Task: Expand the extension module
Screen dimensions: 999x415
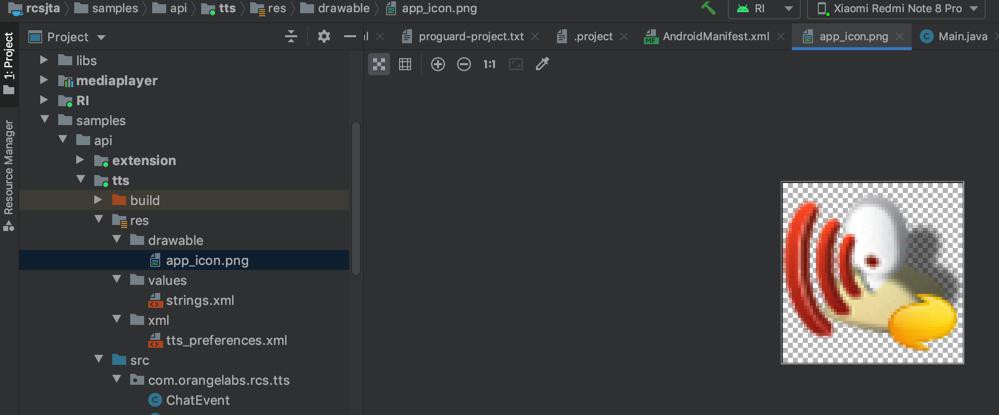Action: coord(80,160)
